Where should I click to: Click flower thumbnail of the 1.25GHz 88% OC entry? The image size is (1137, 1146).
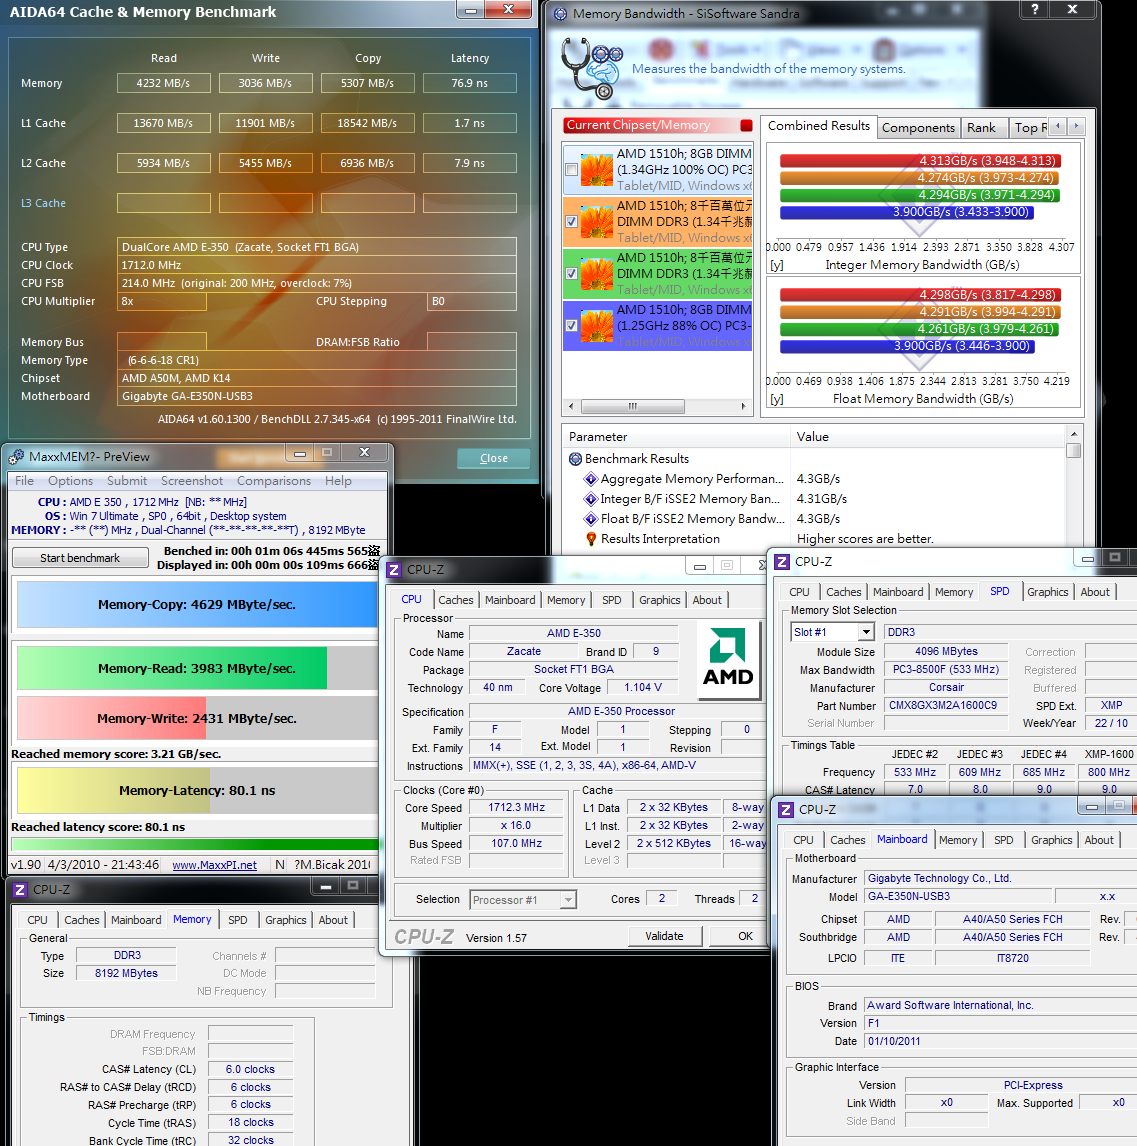click(596, 326)
